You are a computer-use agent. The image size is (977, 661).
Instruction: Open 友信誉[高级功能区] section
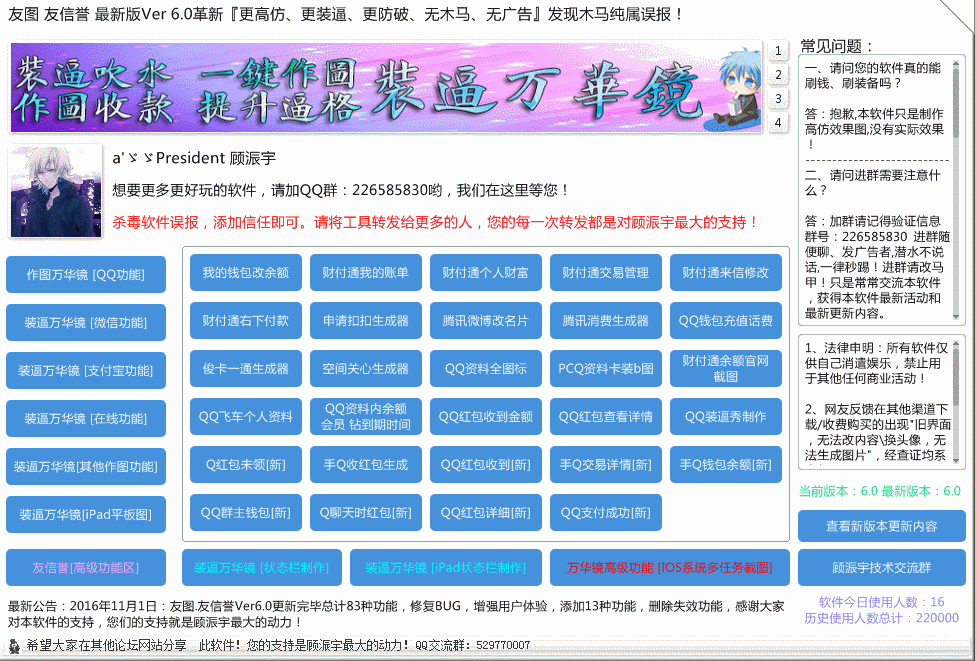click(86, 567)
